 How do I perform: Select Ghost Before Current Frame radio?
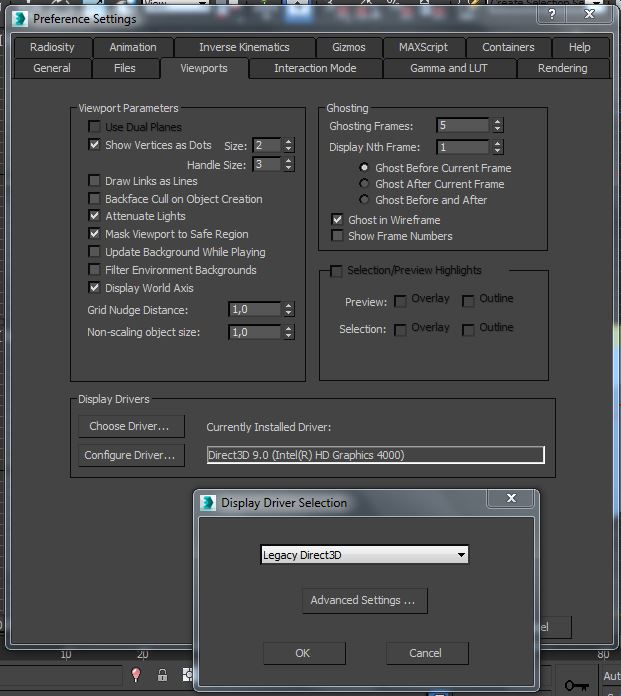coord(364,168)
